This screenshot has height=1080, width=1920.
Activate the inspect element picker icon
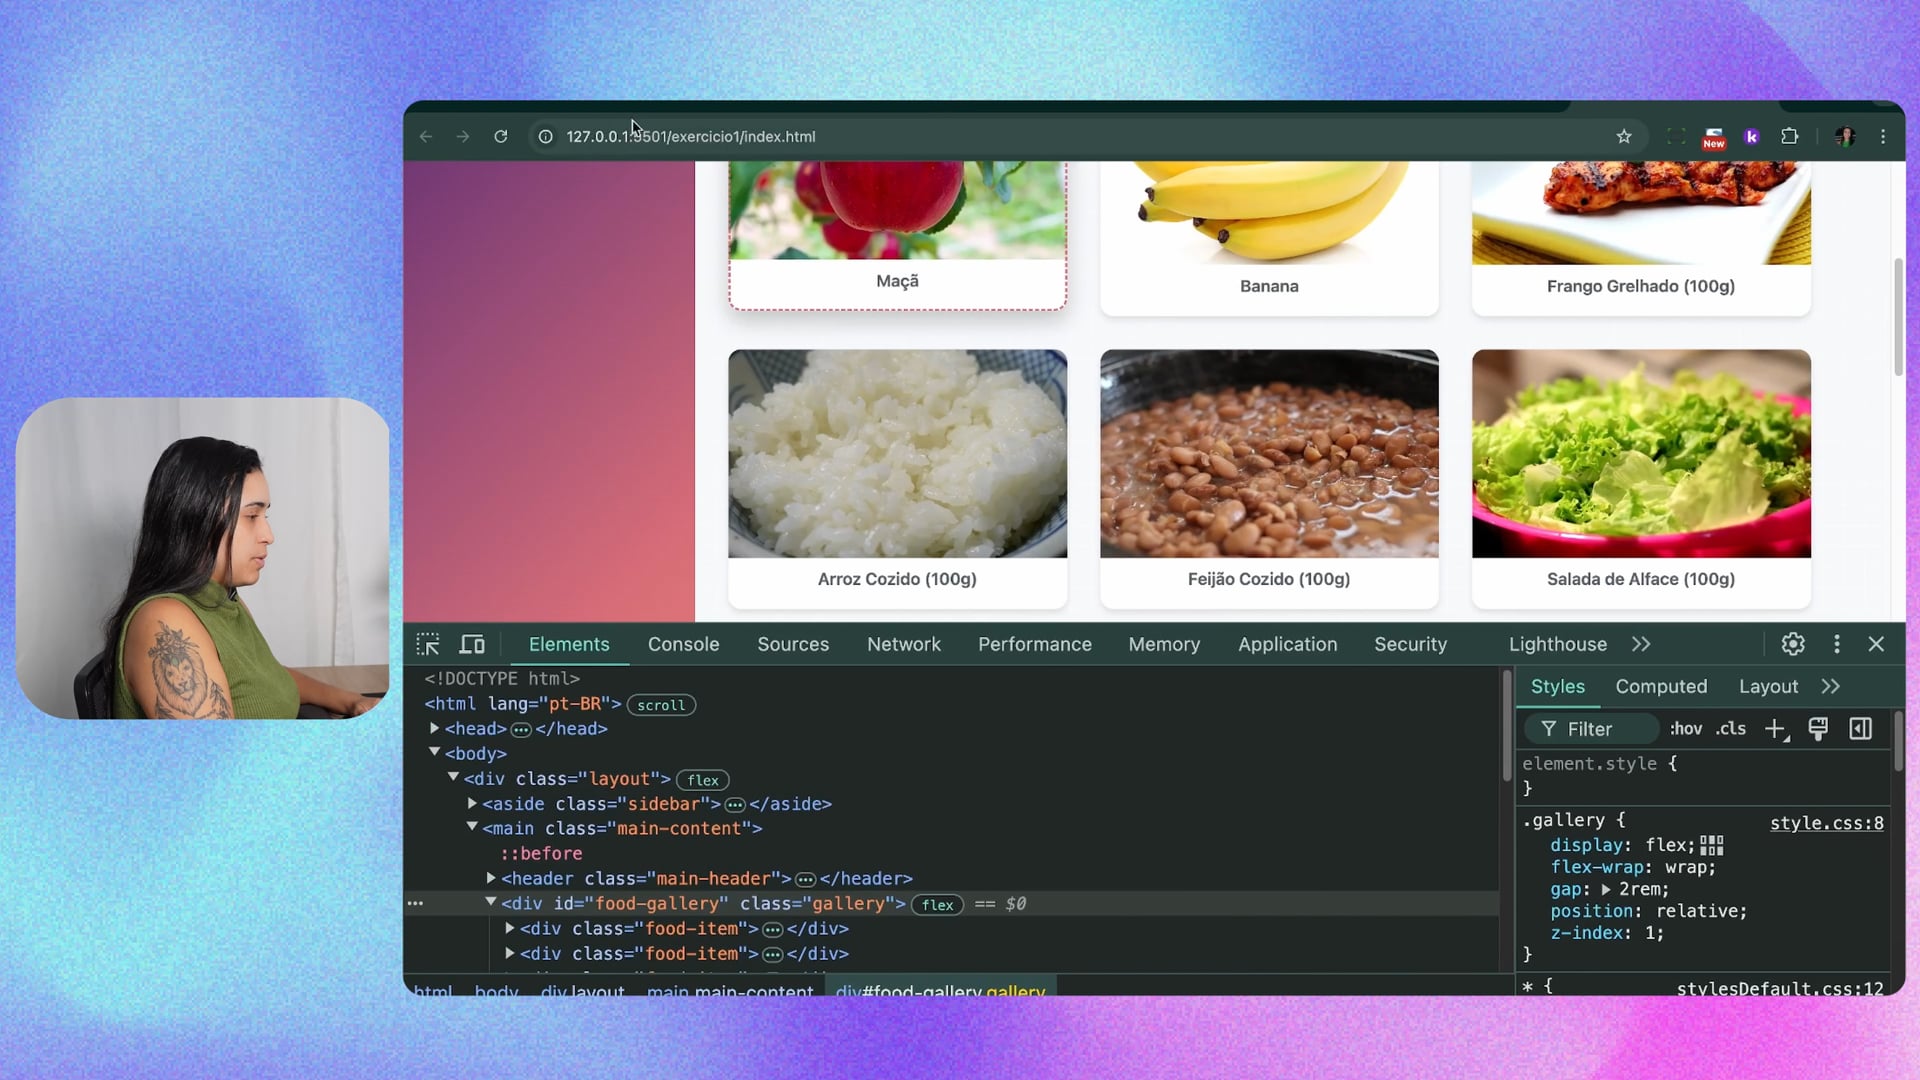coord(428,644)
